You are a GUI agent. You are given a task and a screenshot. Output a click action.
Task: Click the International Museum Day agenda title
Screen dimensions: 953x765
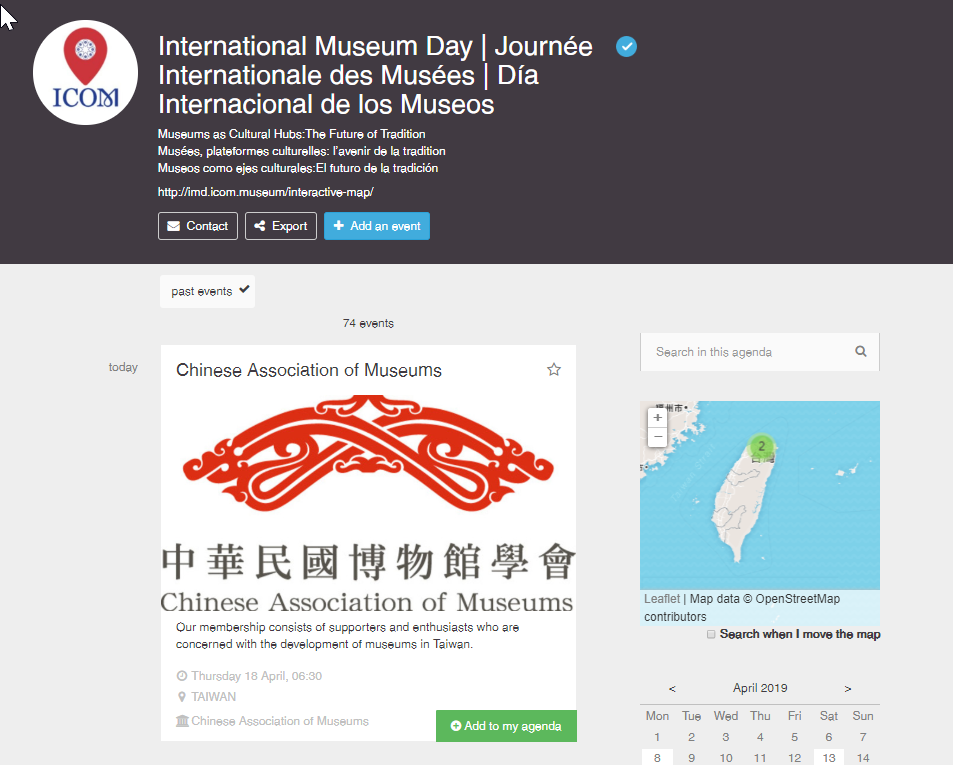375,75
